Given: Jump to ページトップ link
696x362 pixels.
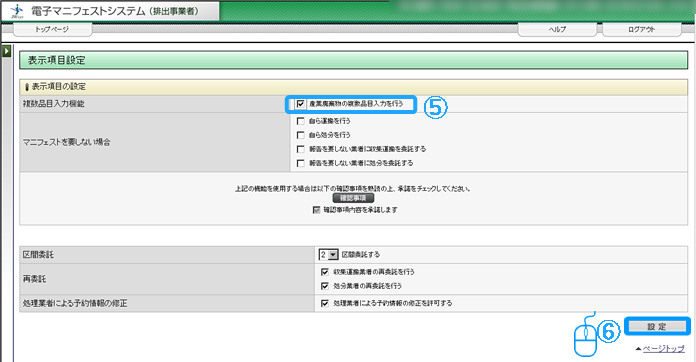Looking at the screenshot, I should [664, 349].
